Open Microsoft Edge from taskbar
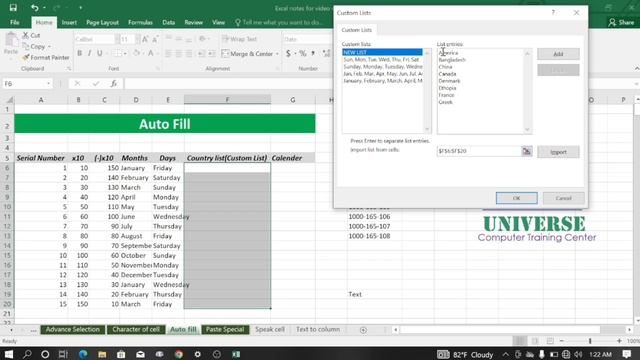The height and width of the screenshot is (360, 640). click(83, 354)
